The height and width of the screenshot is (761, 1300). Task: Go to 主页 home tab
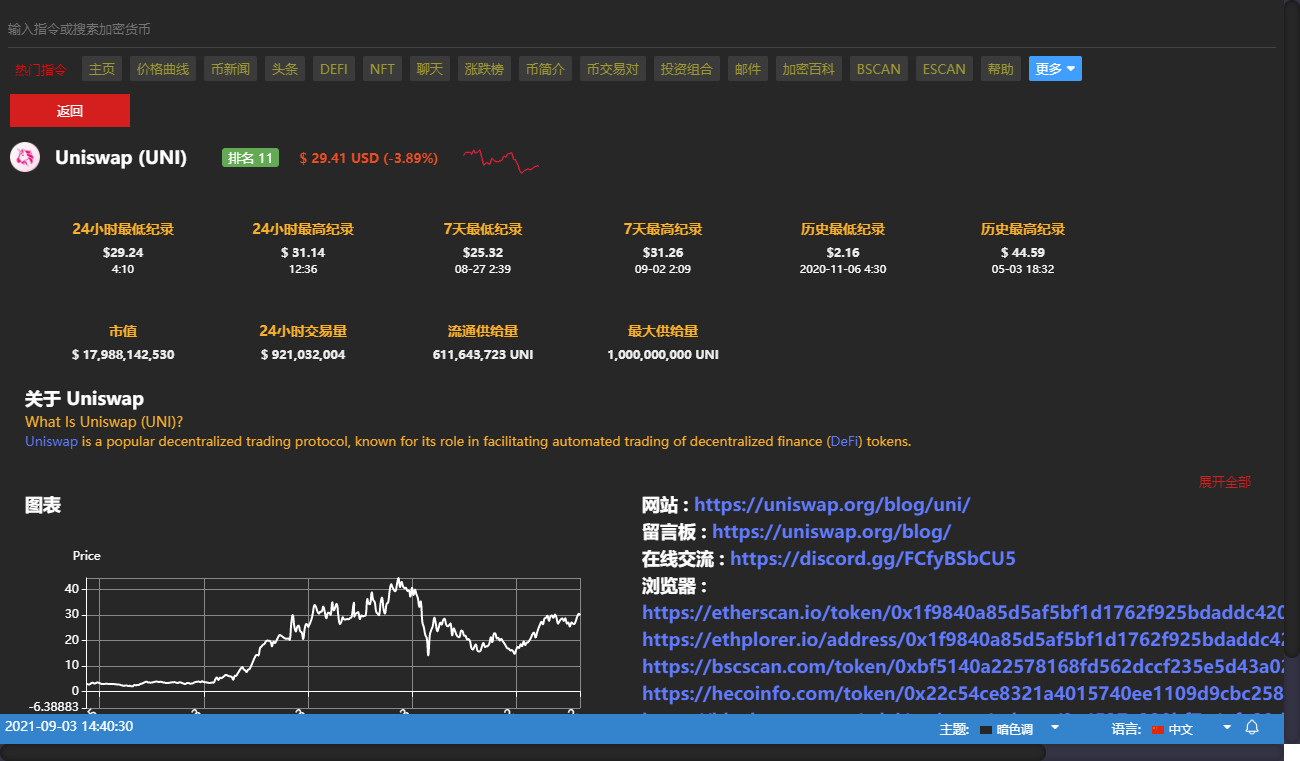[x=102, y=69]
